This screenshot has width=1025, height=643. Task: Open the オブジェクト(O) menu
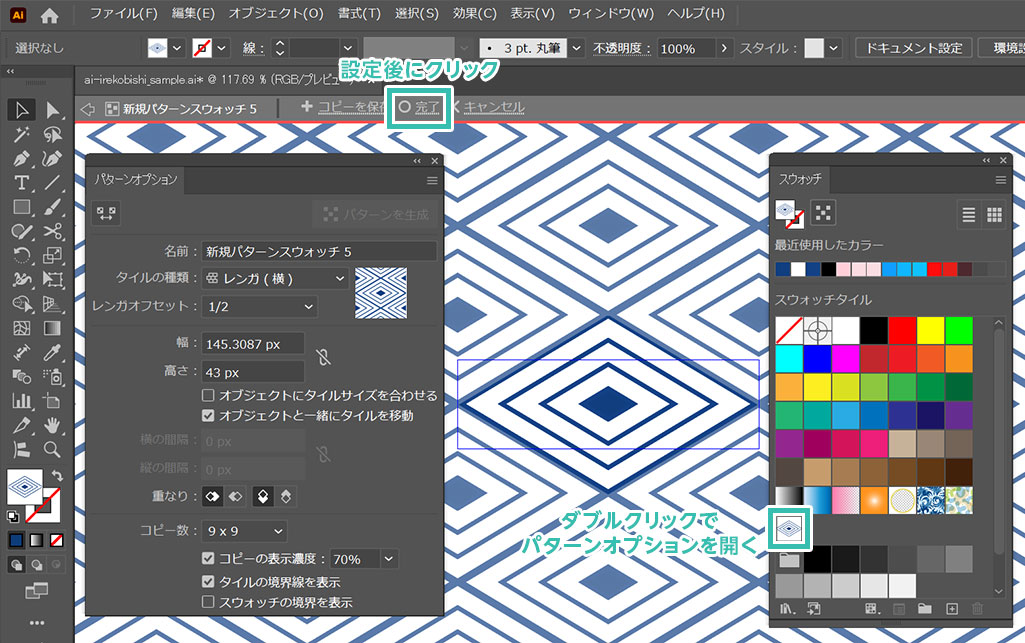tap(275, 14)
